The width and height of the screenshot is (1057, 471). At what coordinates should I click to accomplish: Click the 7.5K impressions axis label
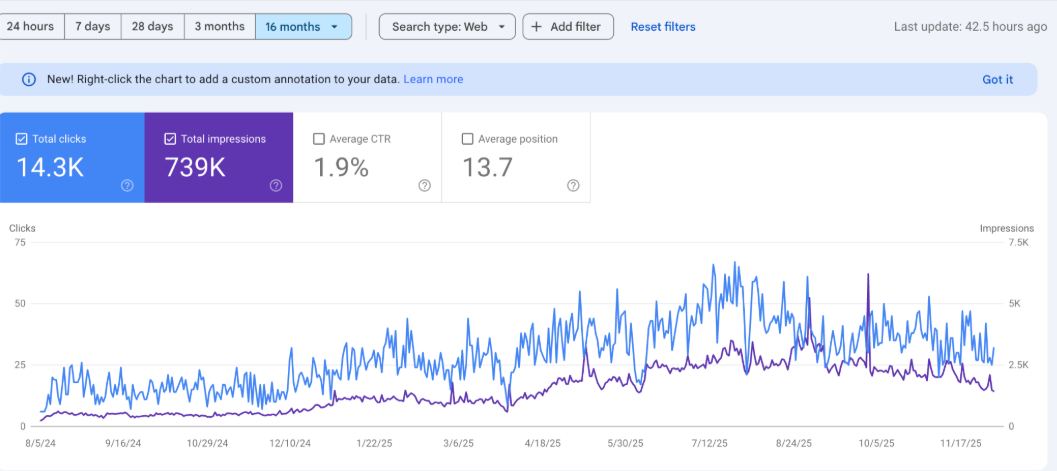pyautogui.click(x=1018, y=243)
